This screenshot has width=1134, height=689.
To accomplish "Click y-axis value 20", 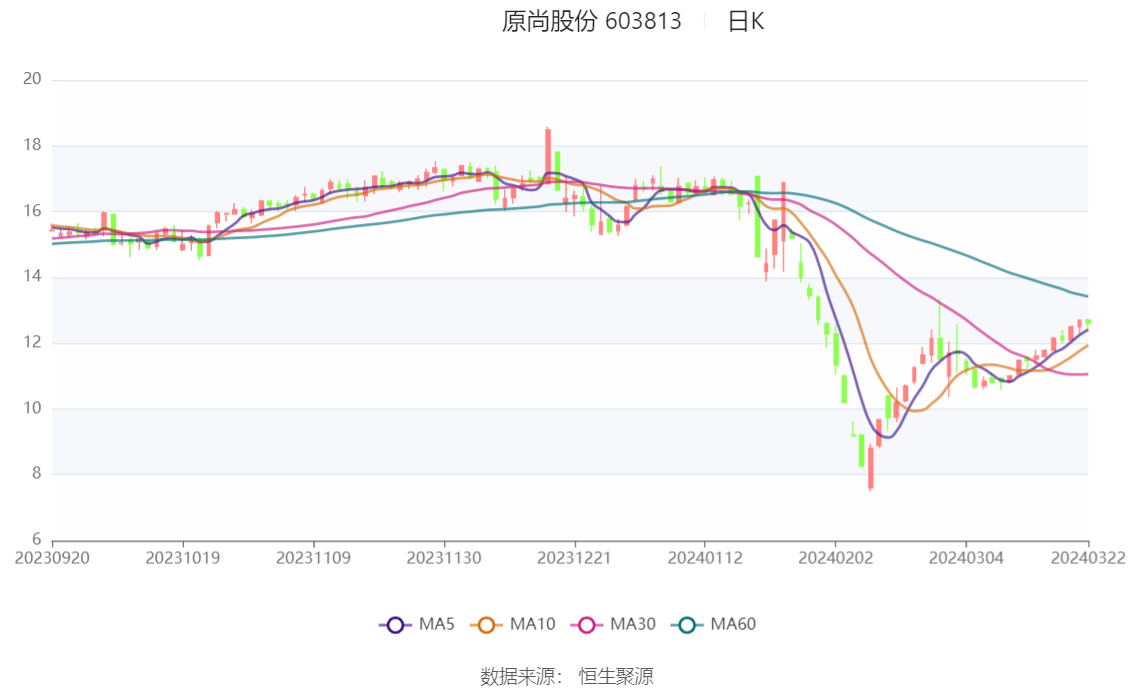I will (x=32, y=79).
